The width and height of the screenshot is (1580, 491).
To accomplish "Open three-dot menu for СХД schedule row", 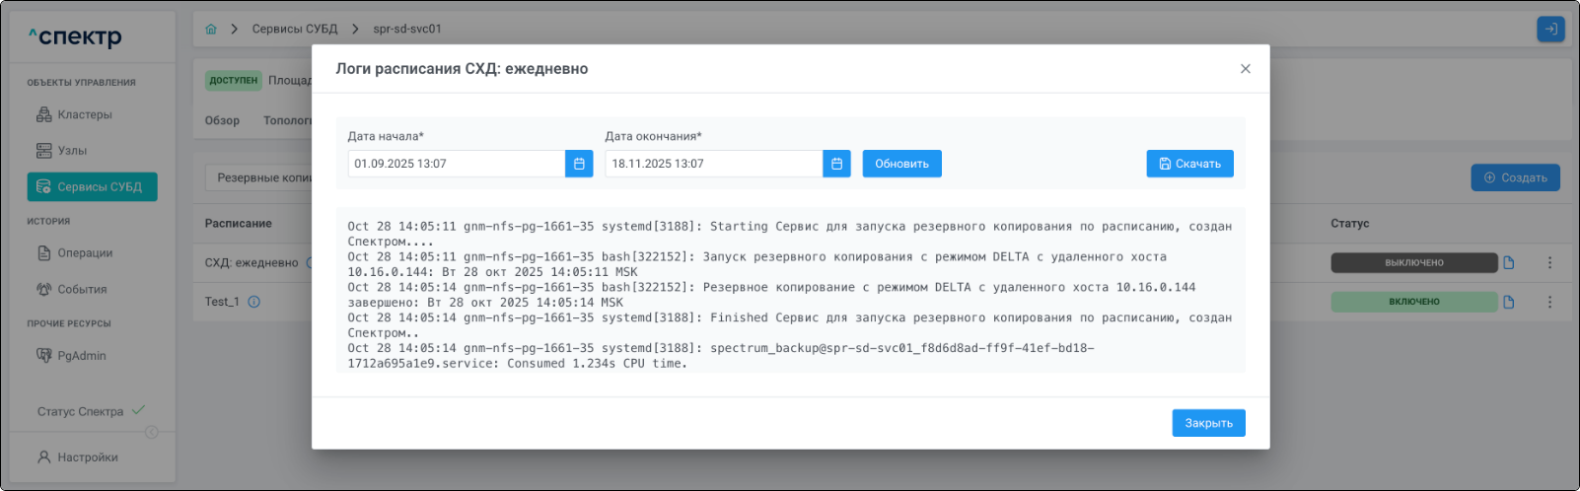I will [1550, 263].
